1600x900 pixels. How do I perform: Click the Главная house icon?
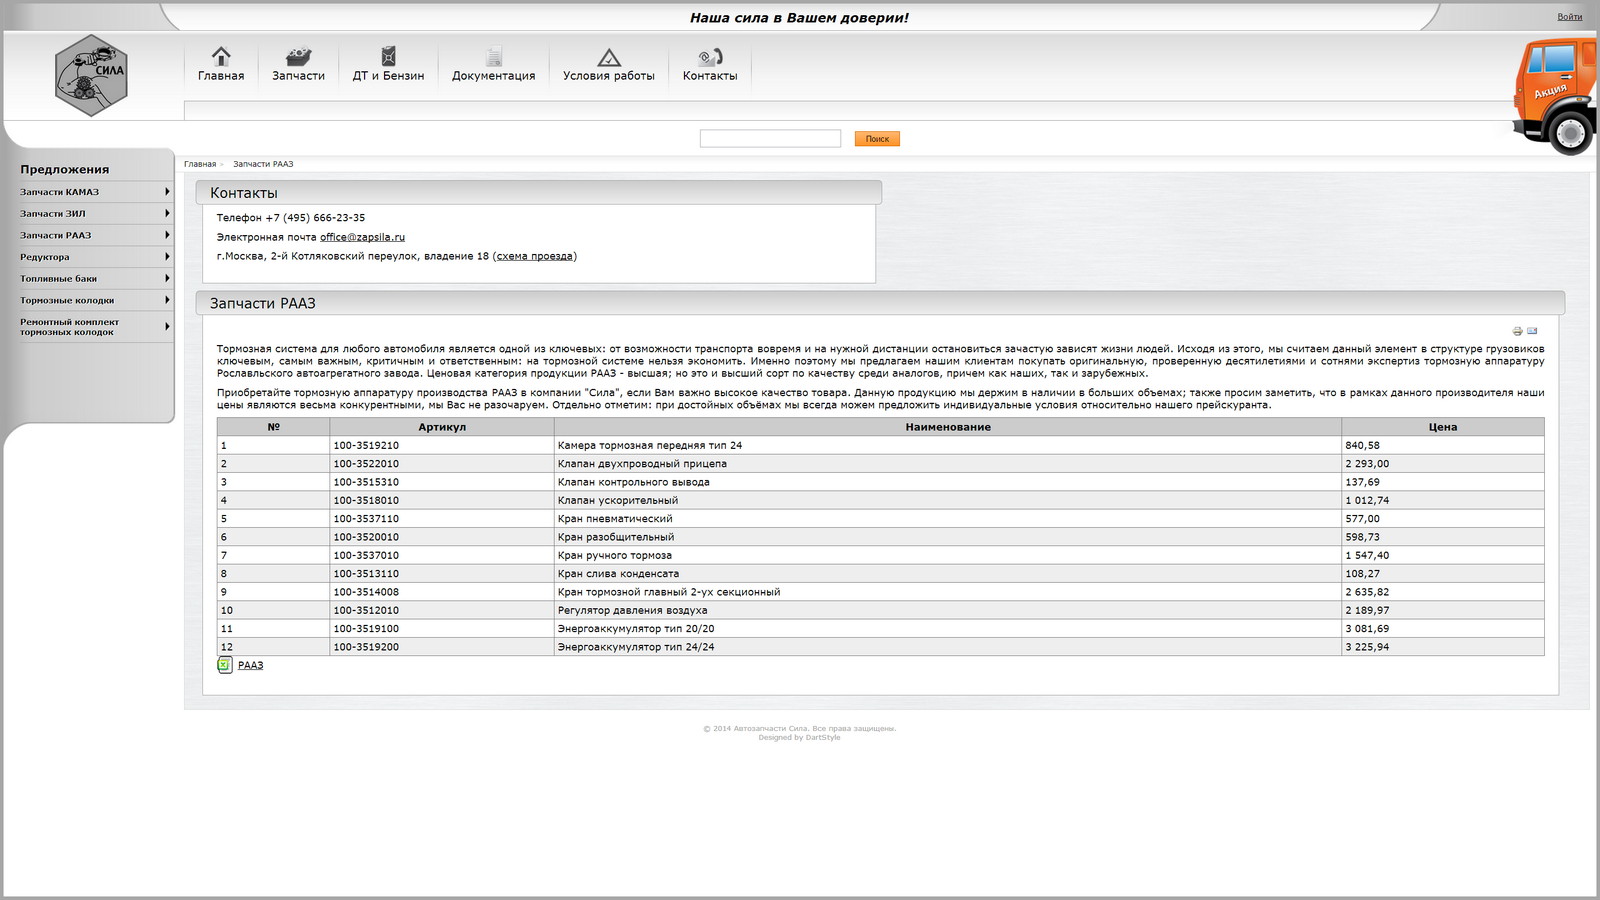click(x=221, y=56)
